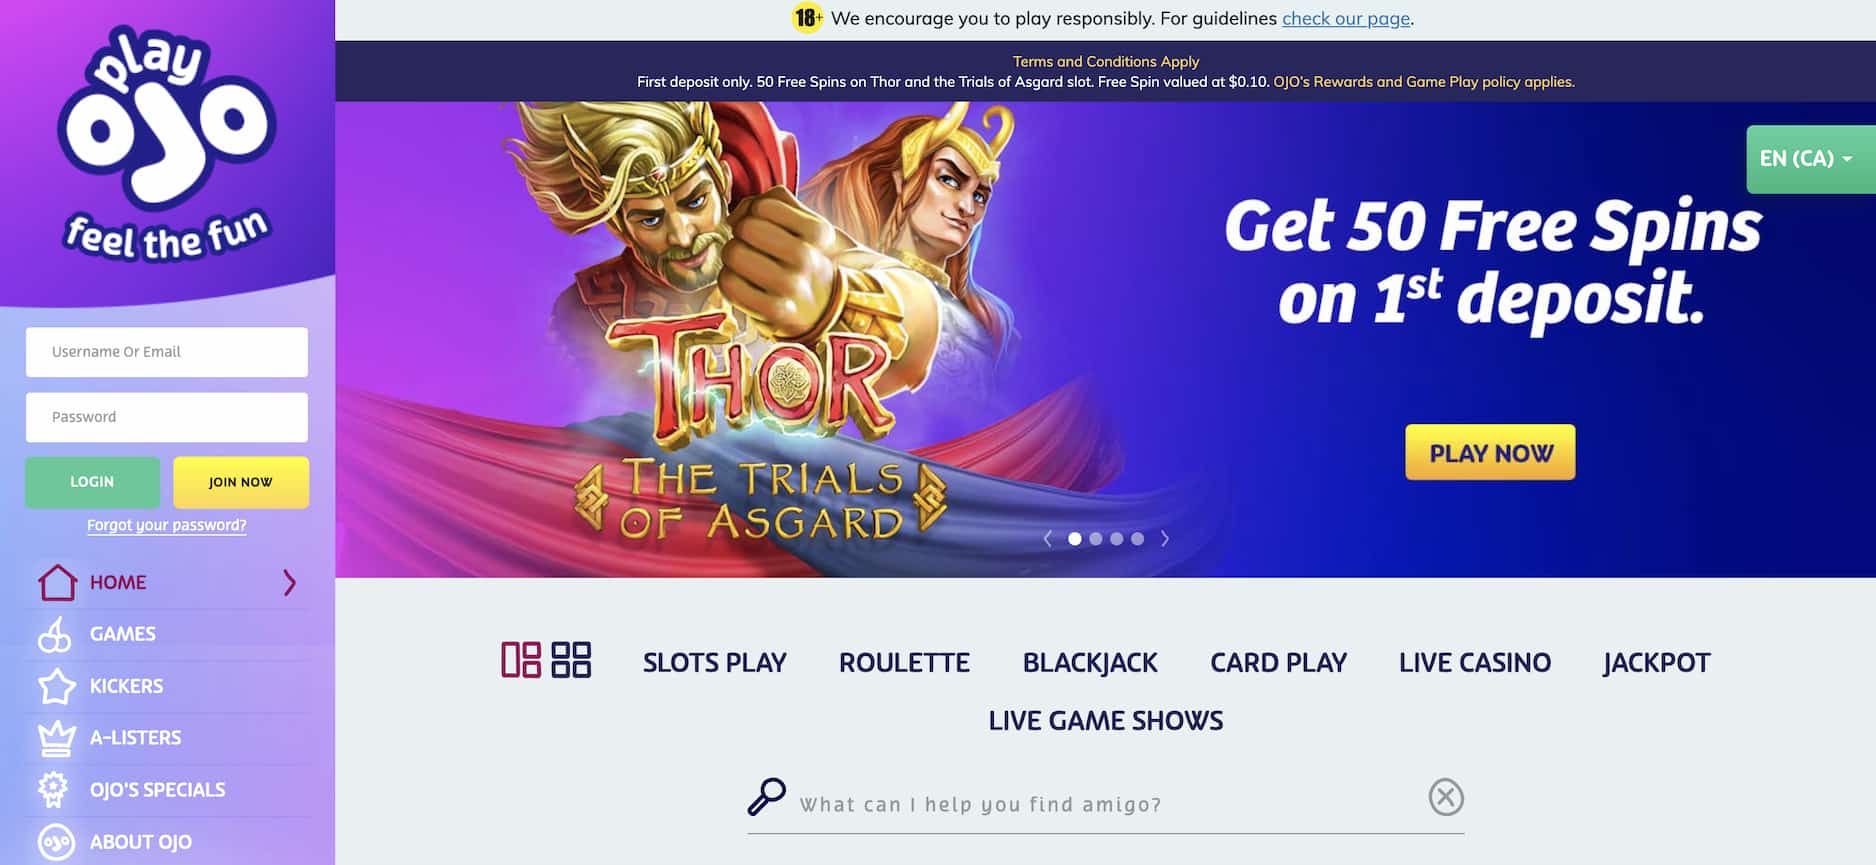The width and height of the screenshot is (1876, 865).
Task: Select the fourth carousel slide dot
Action: (1137, 539)
